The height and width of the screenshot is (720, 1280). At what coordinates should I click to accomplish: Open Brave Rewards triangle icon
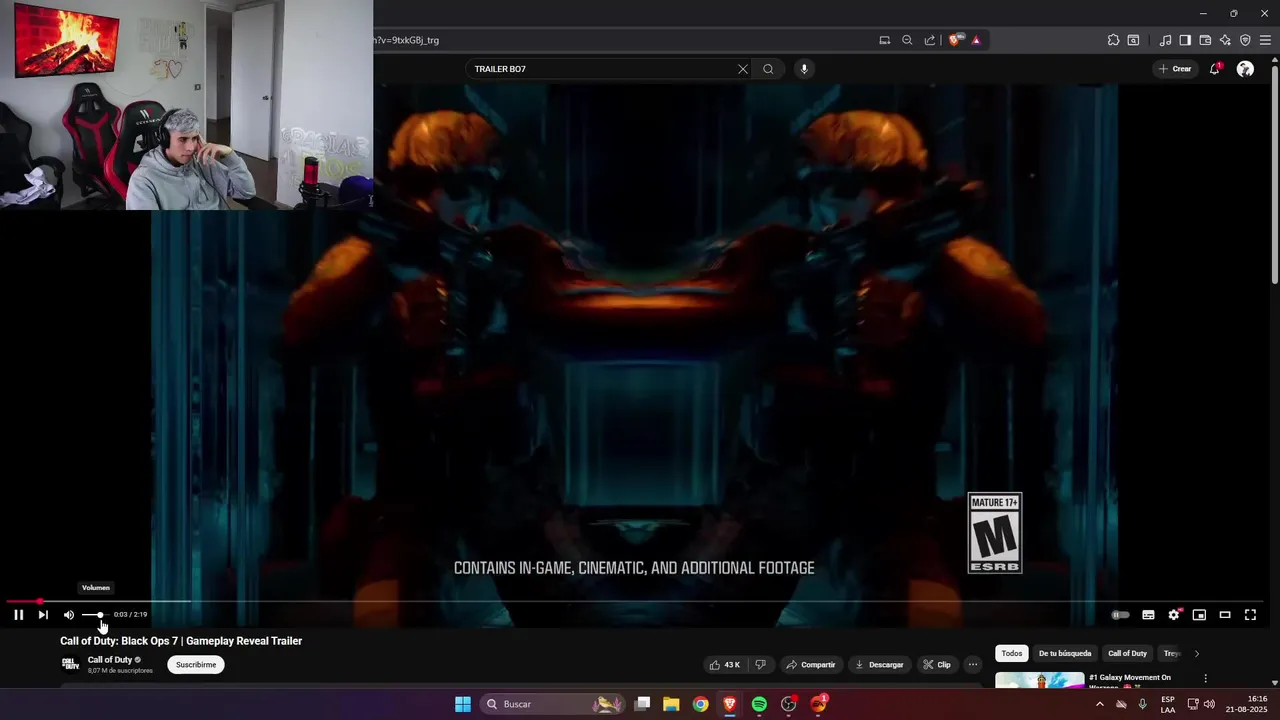tap(976, 40)
